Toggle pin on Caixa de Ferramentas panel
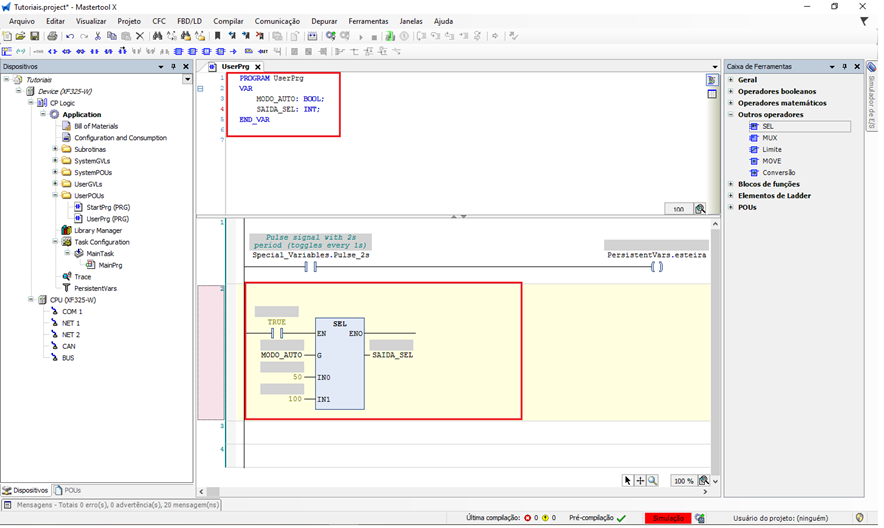Screen dimensions: 884x528 pos(845,66)
